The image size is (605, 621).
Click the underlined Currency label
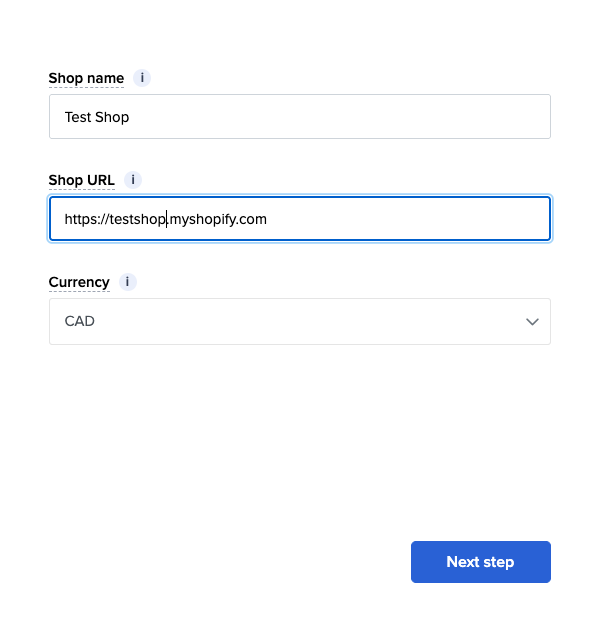[79, 282]
